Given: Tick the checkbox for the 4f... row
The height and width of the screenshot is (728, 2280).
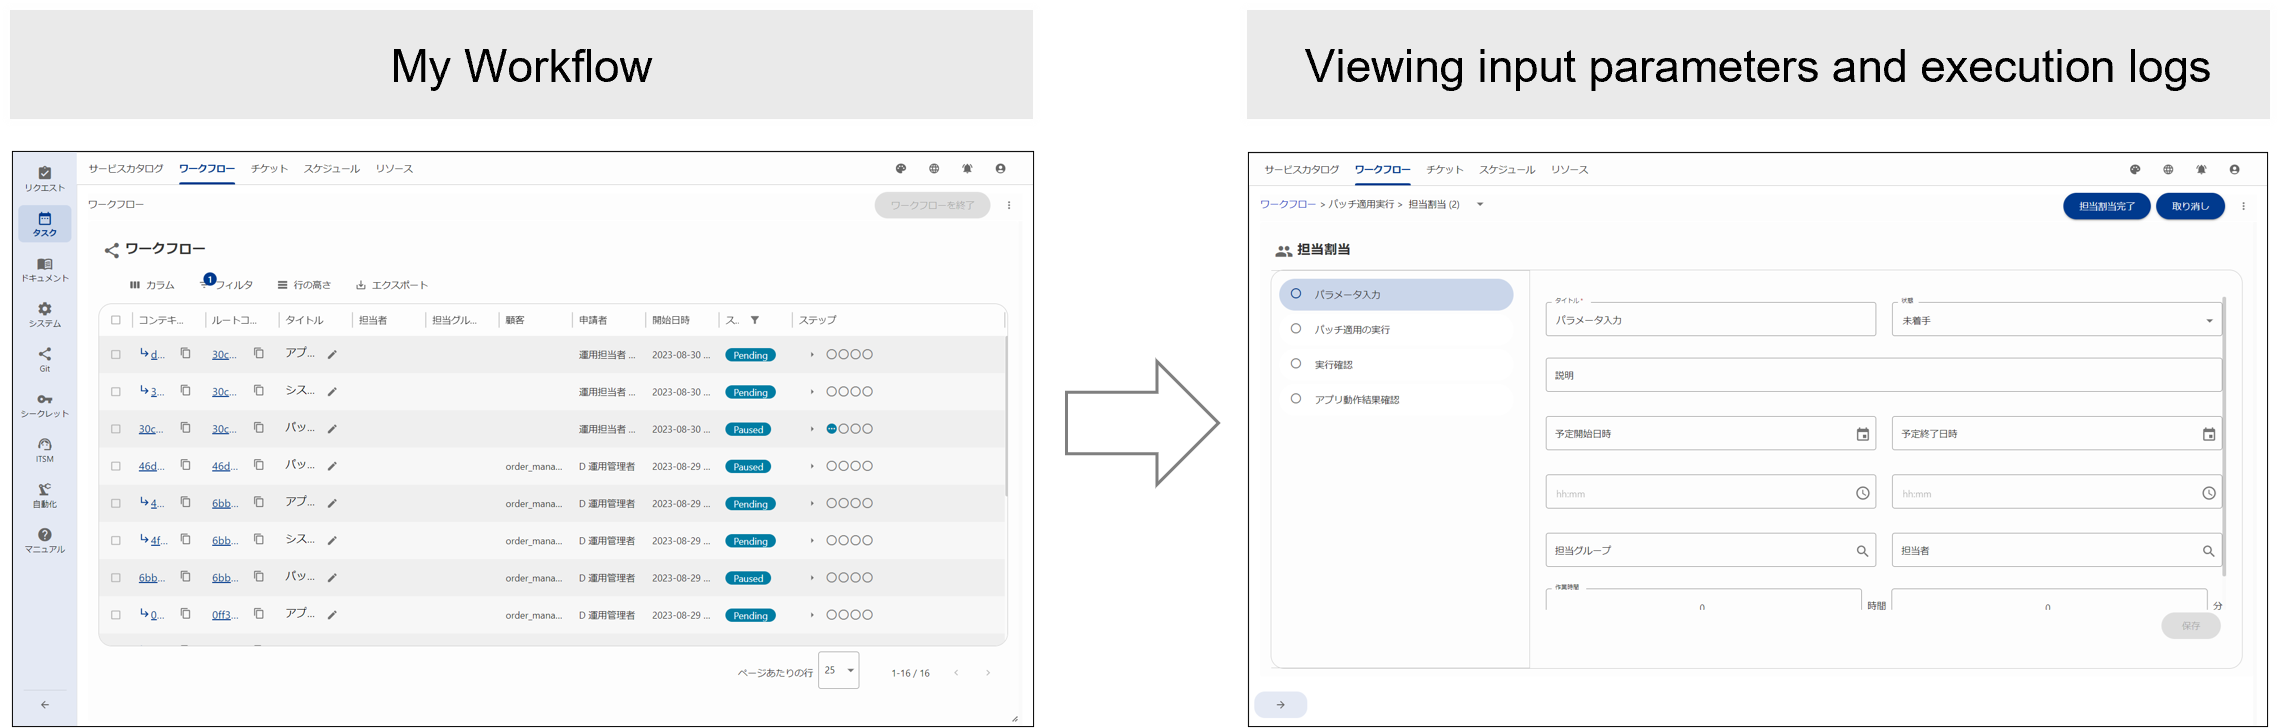Looking at the screenshot, I should pyautogui.click(x=116, y=541).
